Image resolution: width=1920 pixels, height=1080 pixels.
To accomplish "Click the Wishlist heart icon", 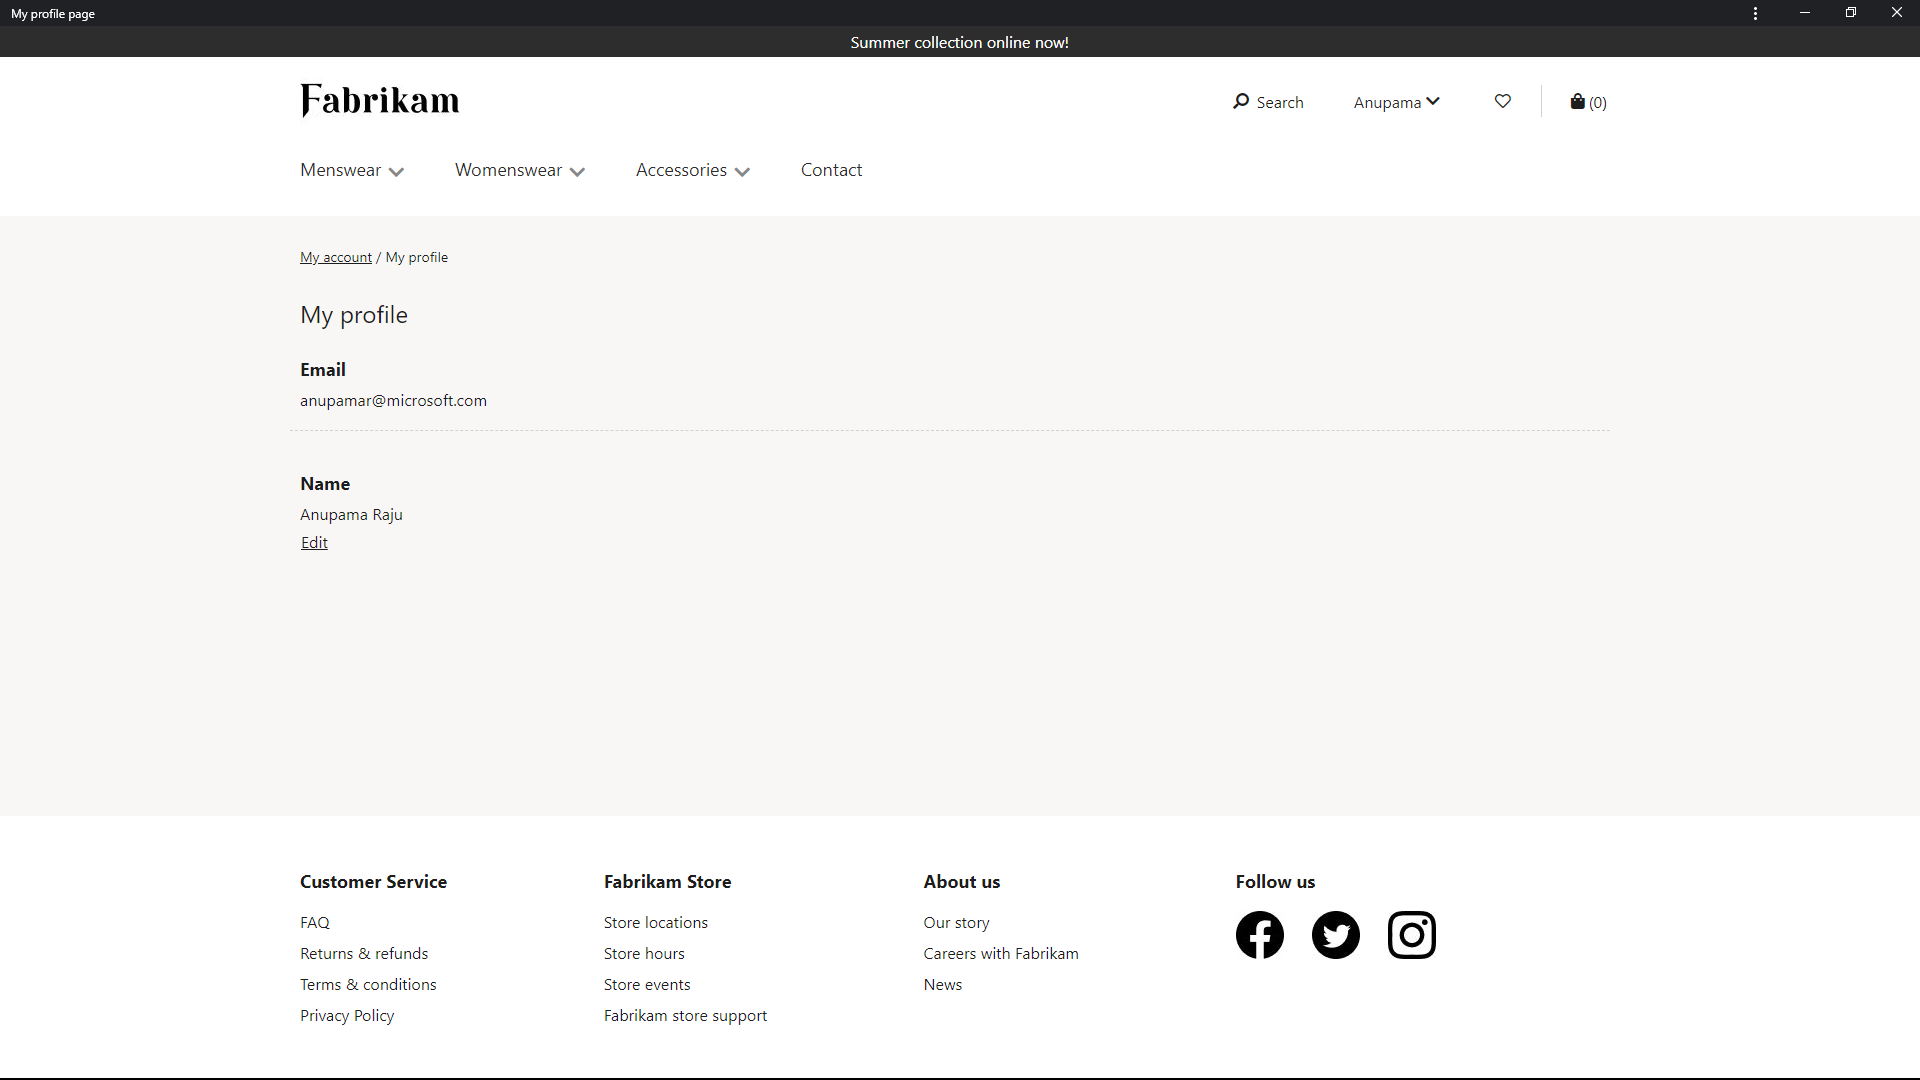I will (x=1502, y=102).
